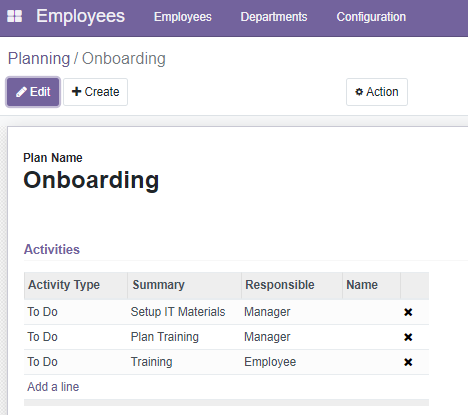Sort by Summary column header

pyautogui.click(x=184, y=285)
